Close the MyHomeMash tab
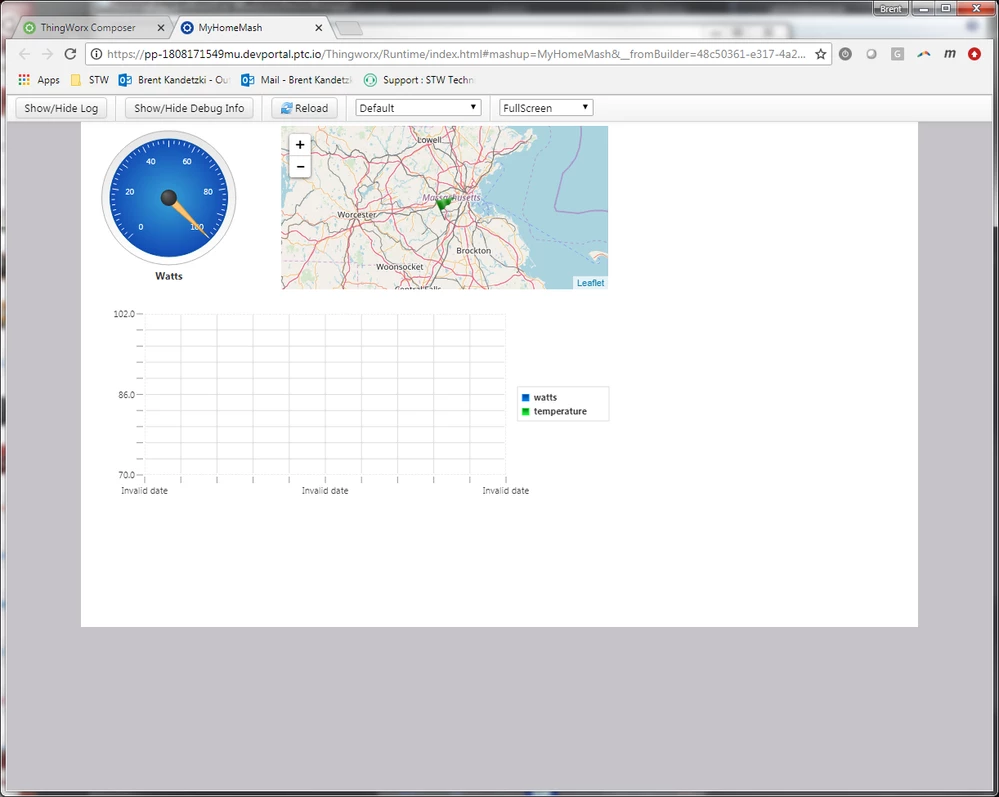The height and width of the screenshot is (797, 999). point(319,27)
